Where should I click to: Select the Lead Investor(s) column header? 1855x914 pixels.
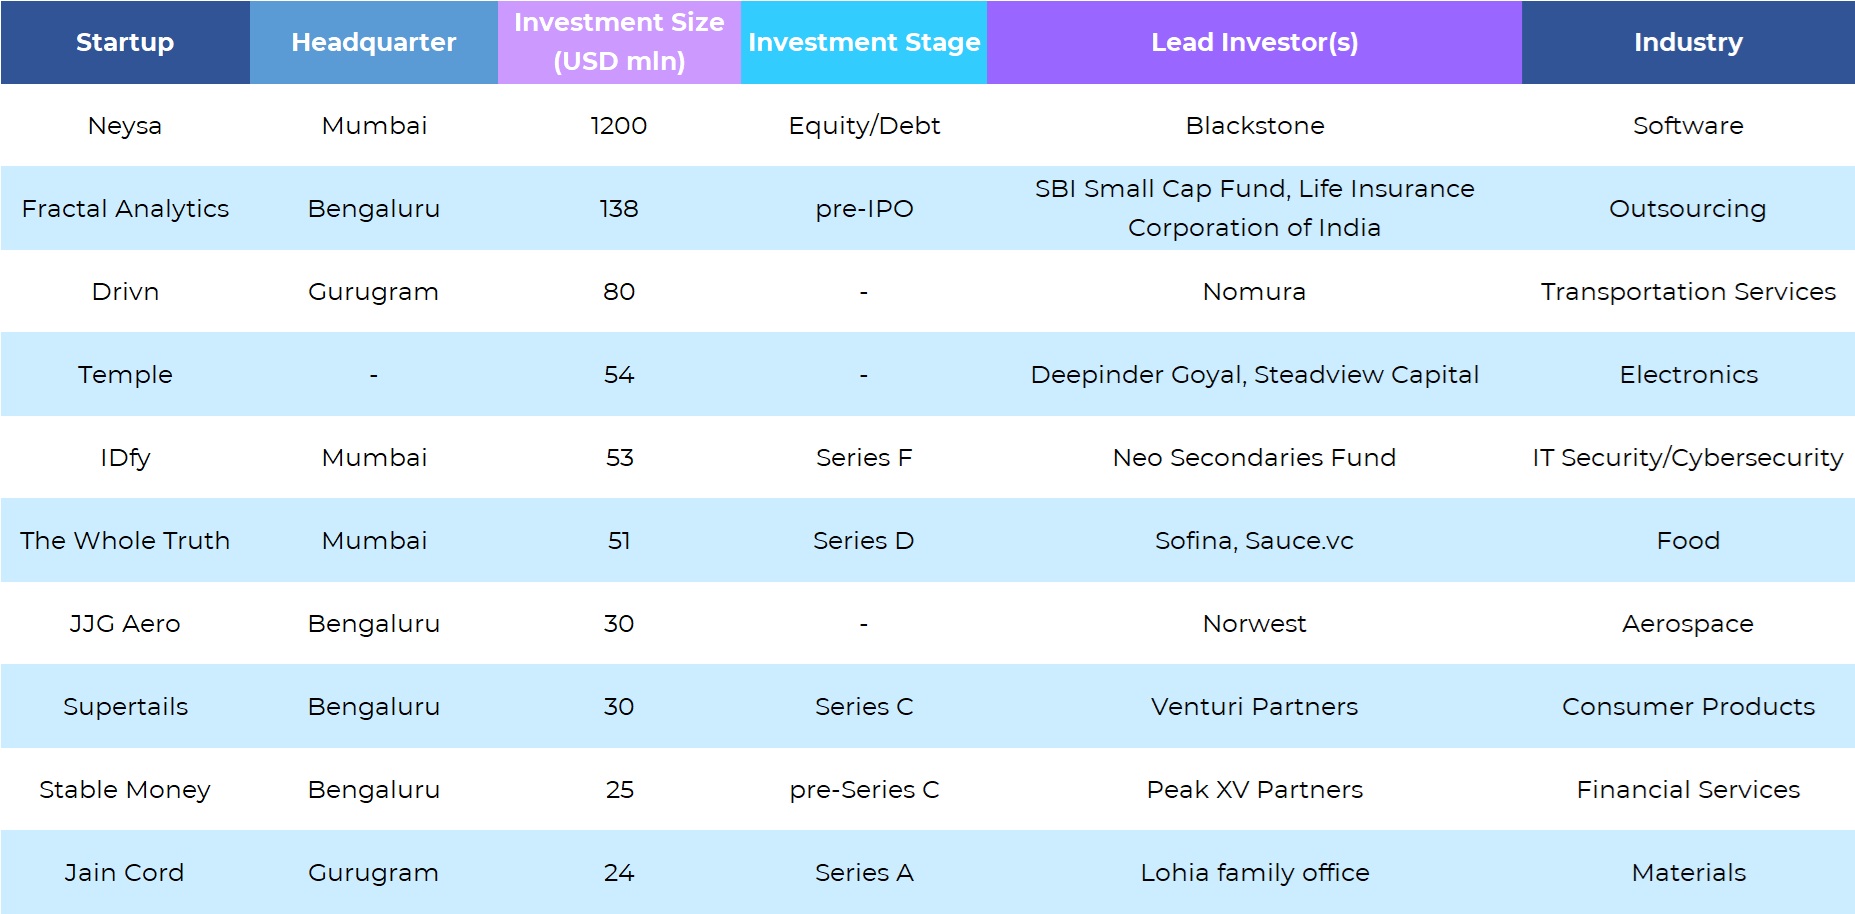[1254, 42]
